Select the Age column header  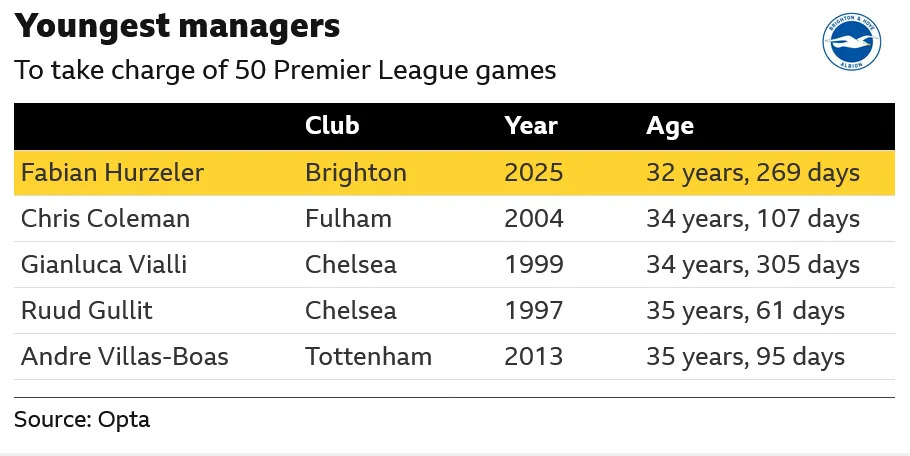pyautogui.click(x=670, y=126)
